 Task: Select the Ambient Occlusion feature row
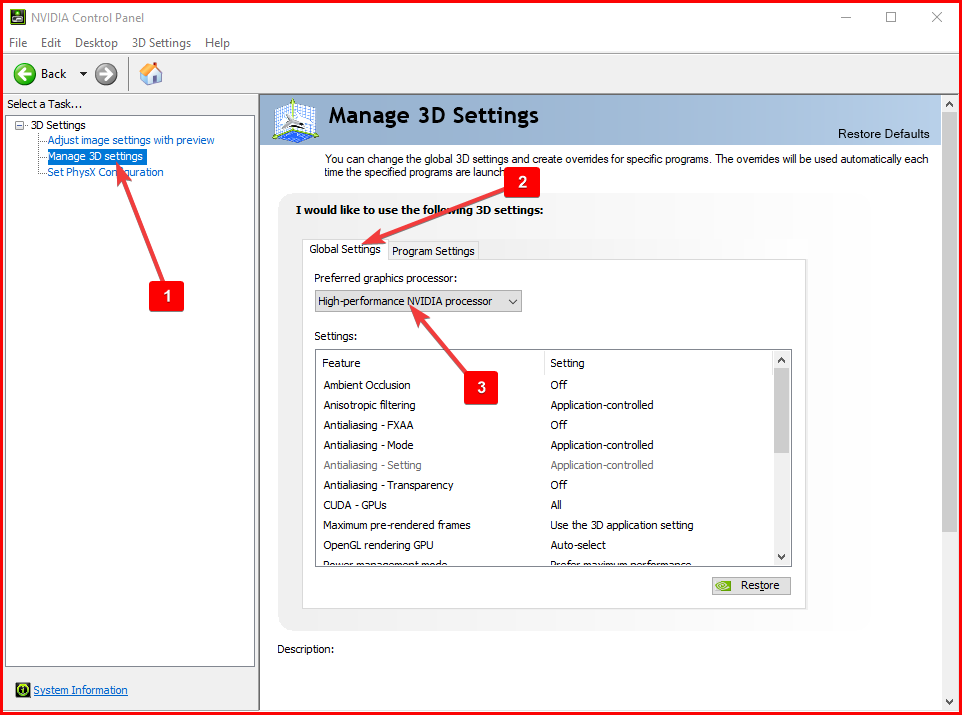click(544, 385)
